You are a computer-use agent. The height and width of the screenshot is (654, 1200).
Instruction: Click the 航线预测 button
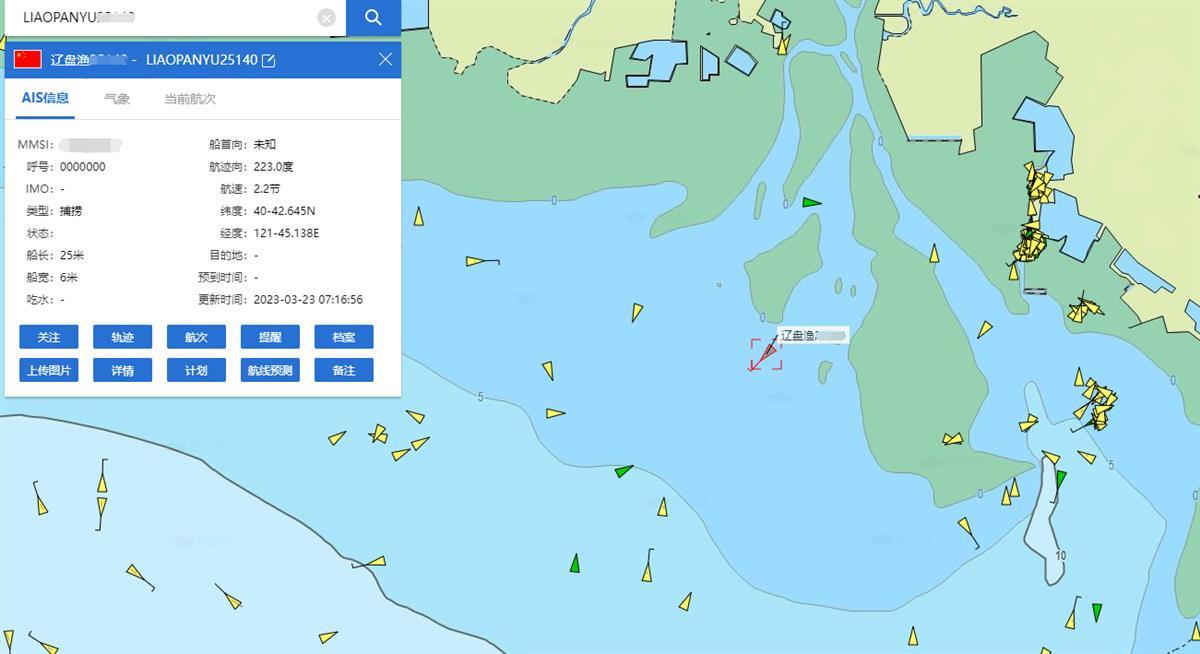pos(270,370)
